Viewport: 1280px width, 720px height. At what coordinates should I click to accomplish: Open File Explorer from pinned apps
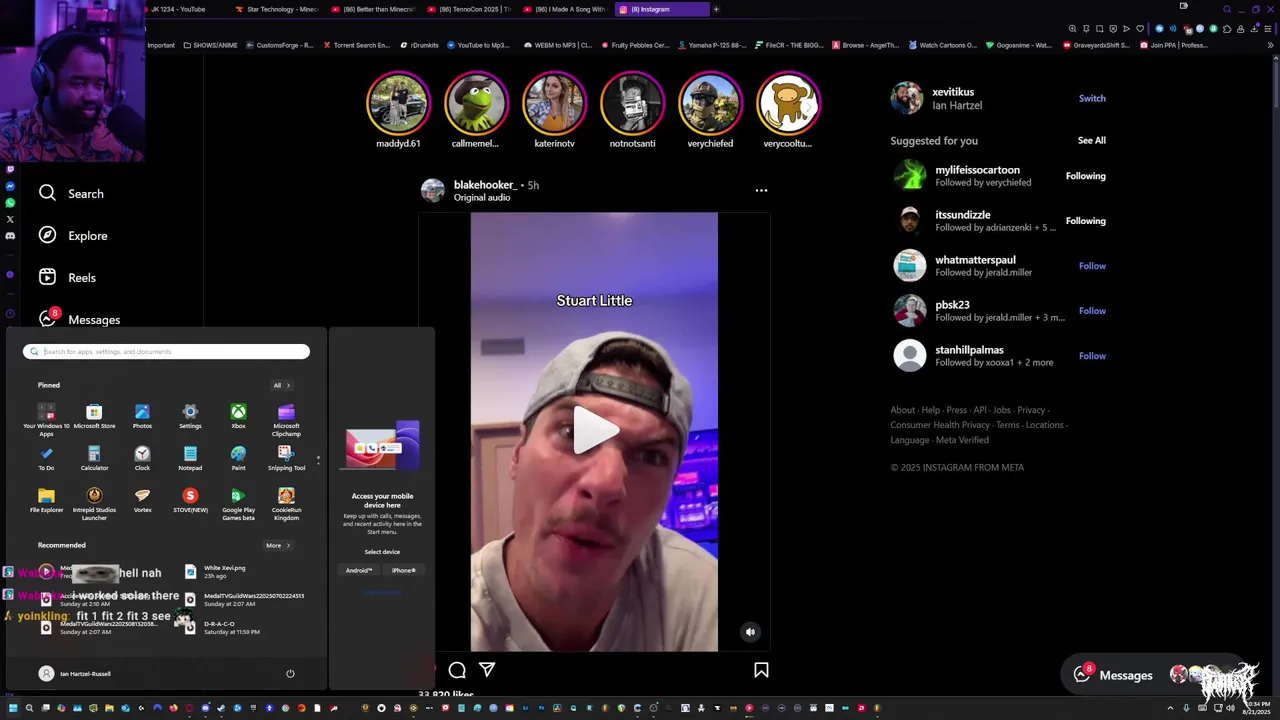[x=46, y=500]
